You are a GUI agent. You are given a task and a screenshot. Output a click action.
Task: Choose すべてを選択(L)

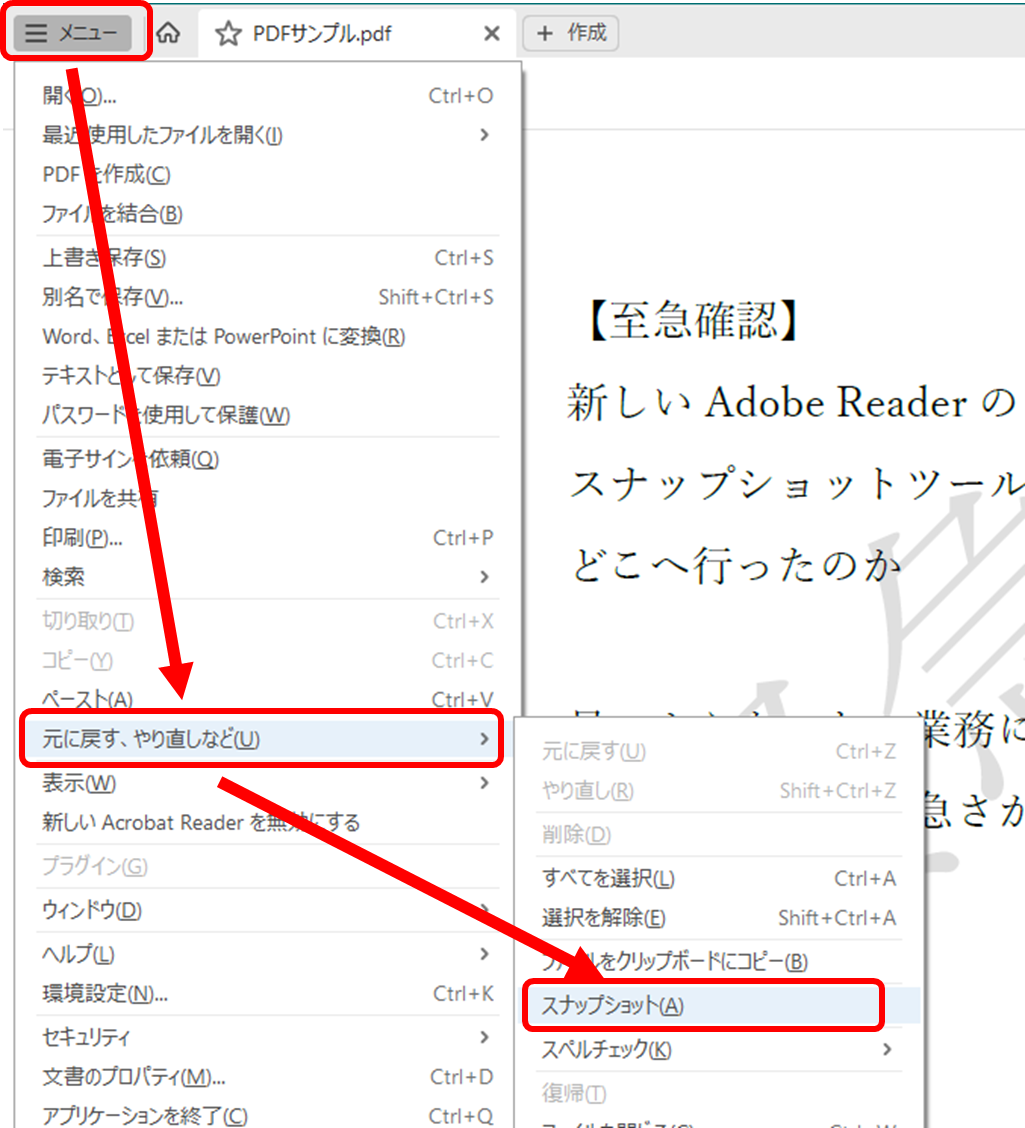point(719,878)
